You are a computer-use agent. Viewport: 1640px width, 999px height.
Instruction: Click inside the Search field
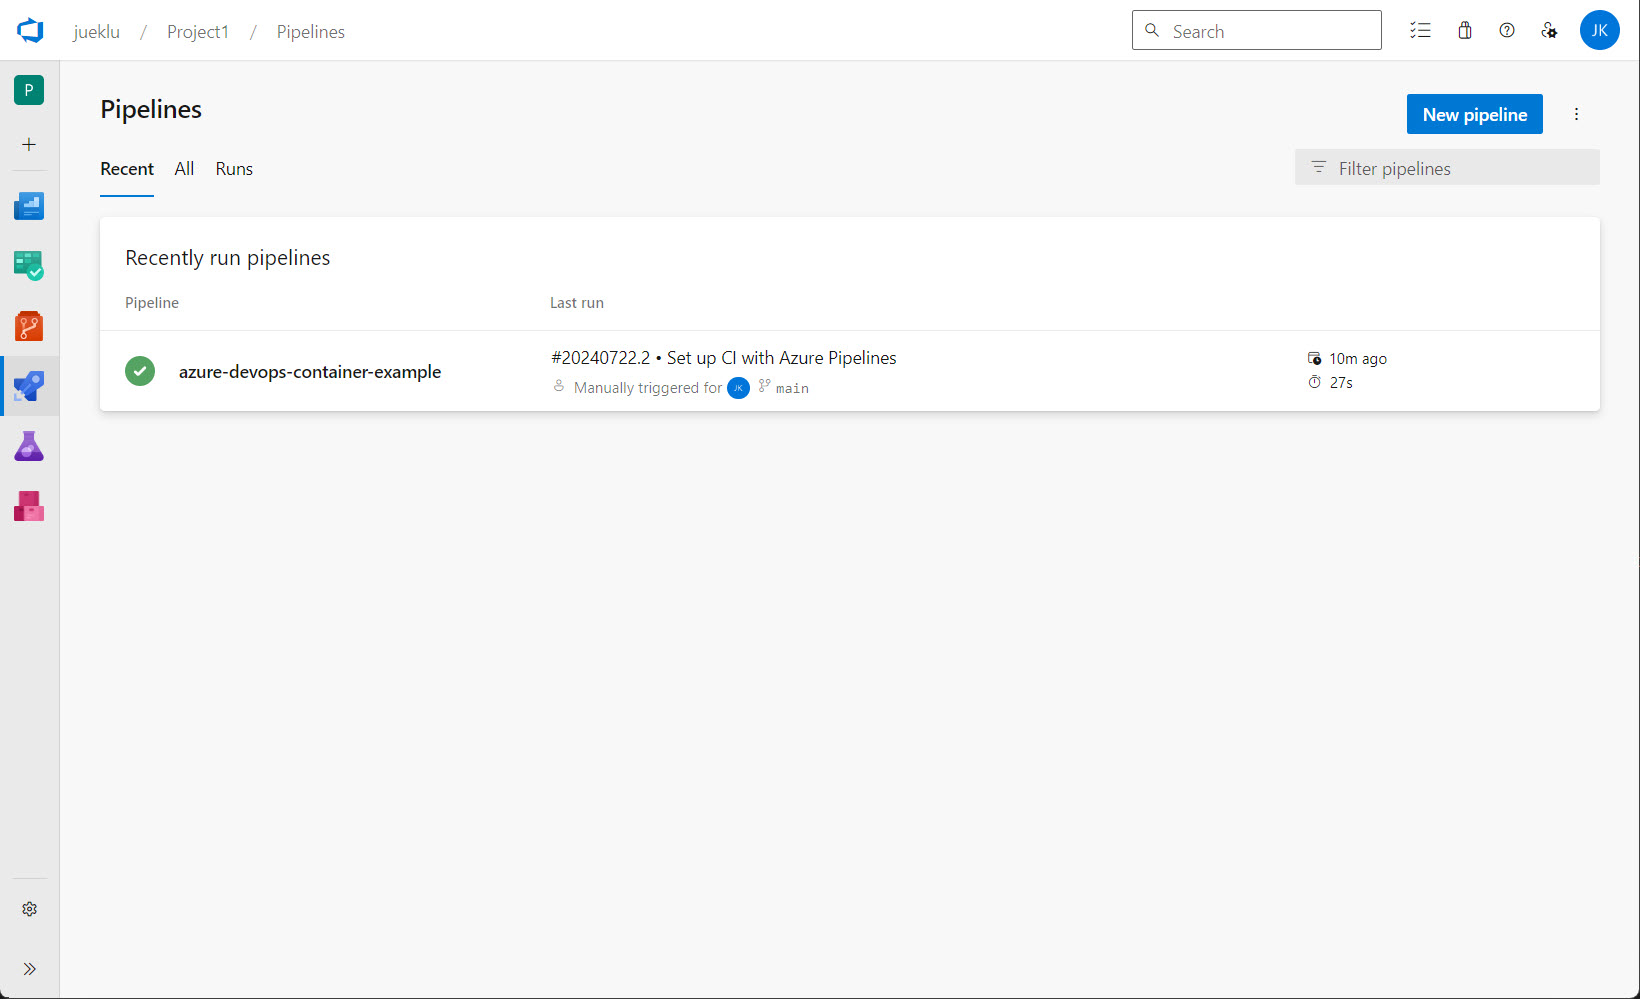[1256, 30]
